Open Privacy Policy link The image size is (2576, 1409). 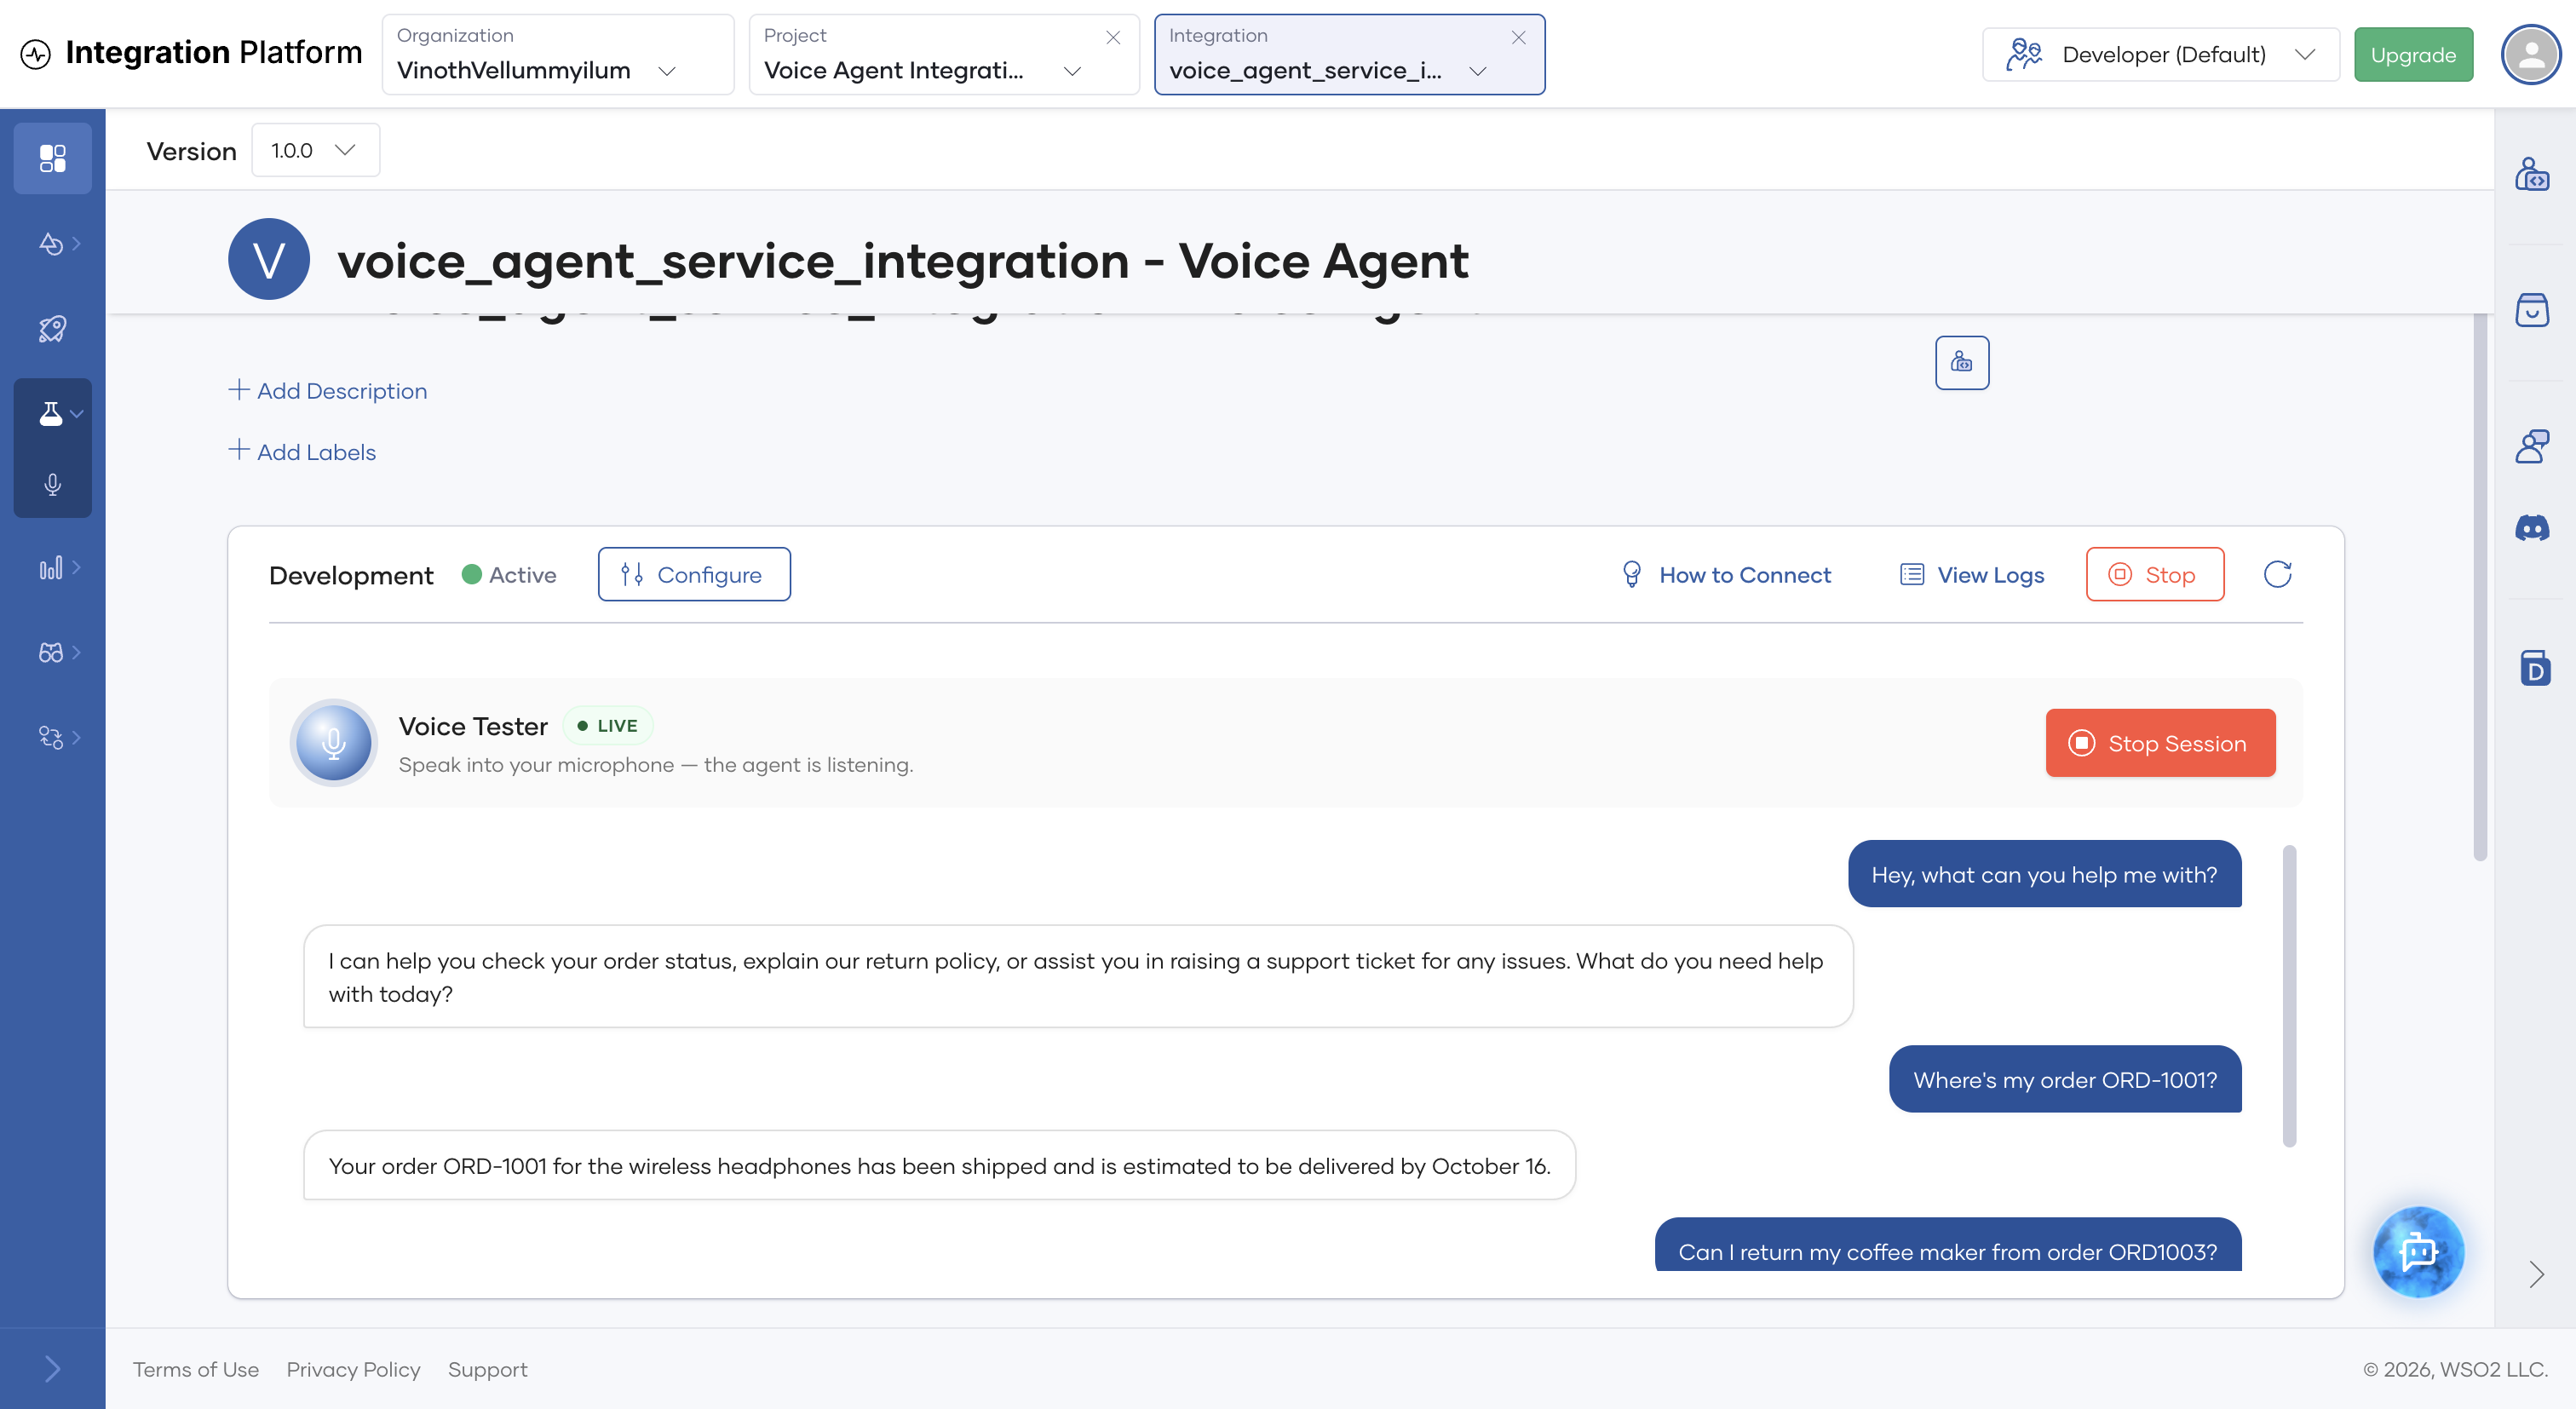pos(353,1369)
